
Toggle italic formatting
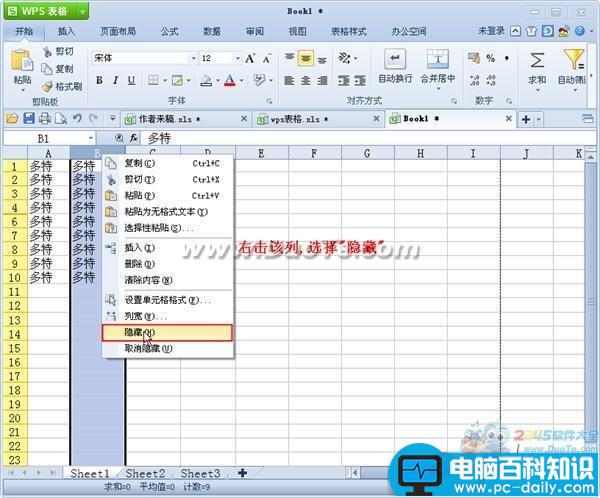pos(115,80)
